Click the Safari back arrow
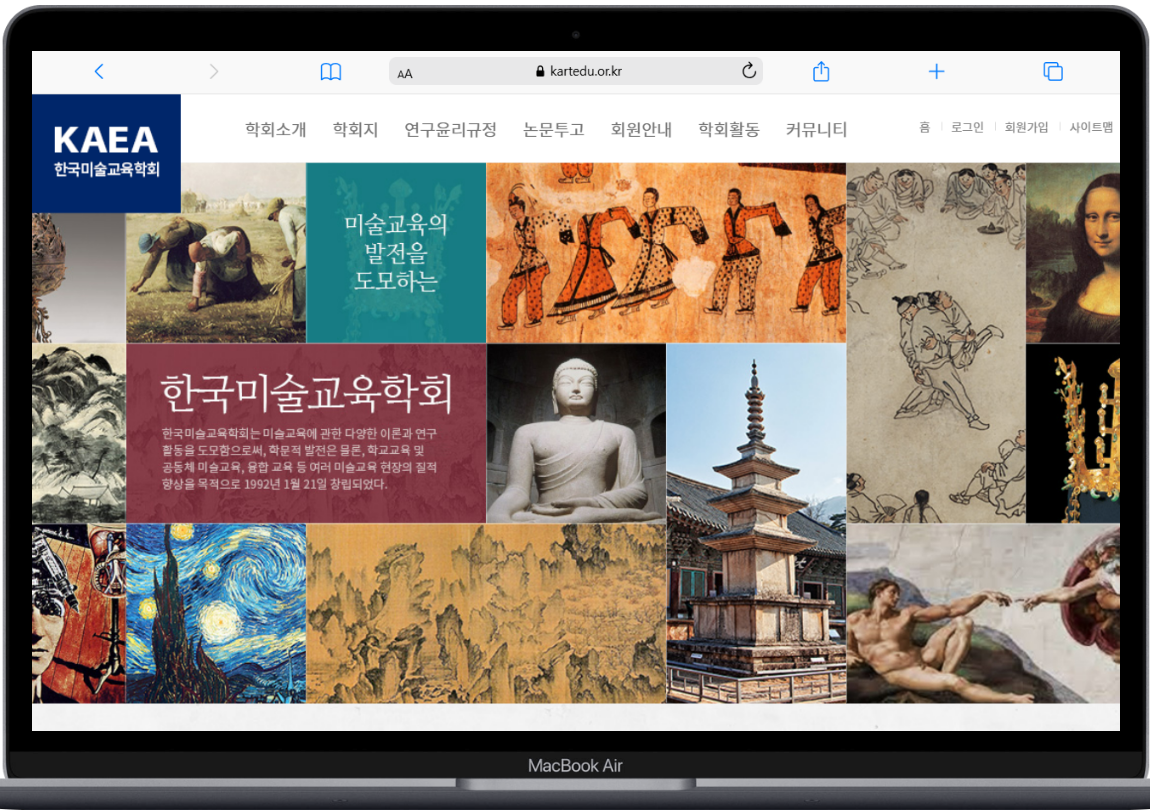The image size is (1150, 811). 98,71
